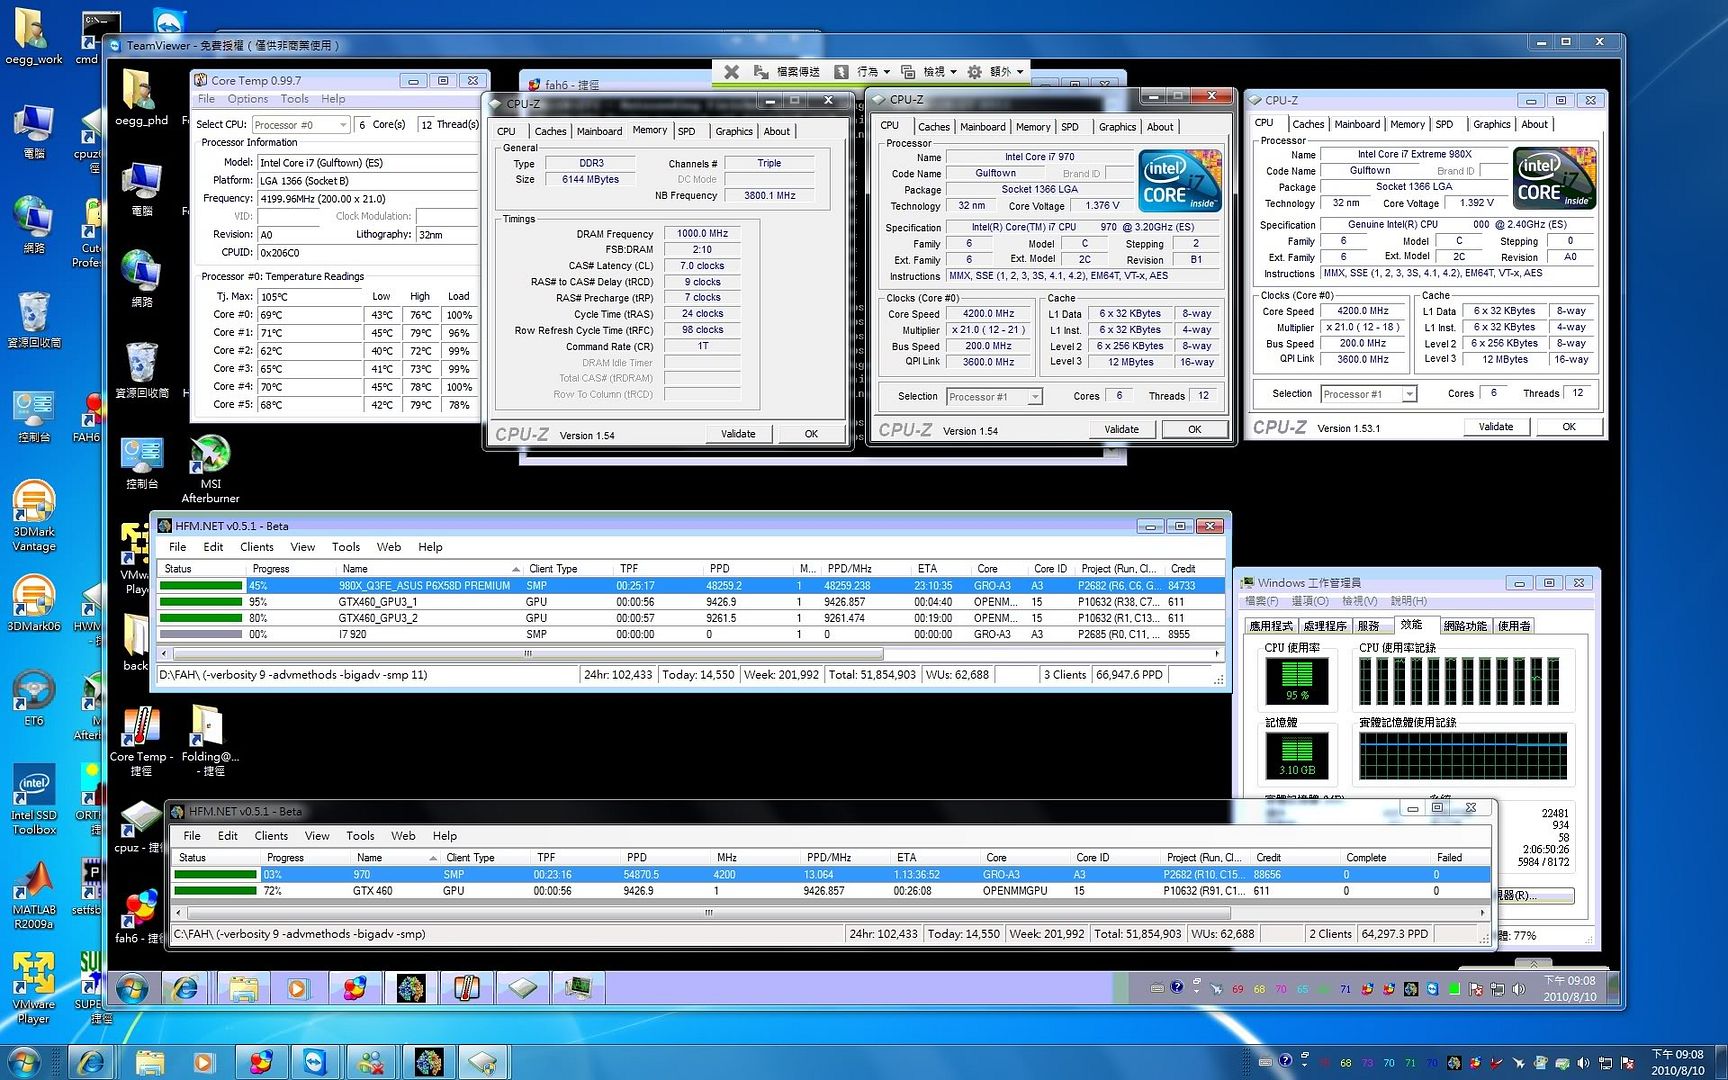Select the GTX460_GPU3_1 client row
The height and width of the screenshot is (1080, 1728).
click(x=690, y=602)
